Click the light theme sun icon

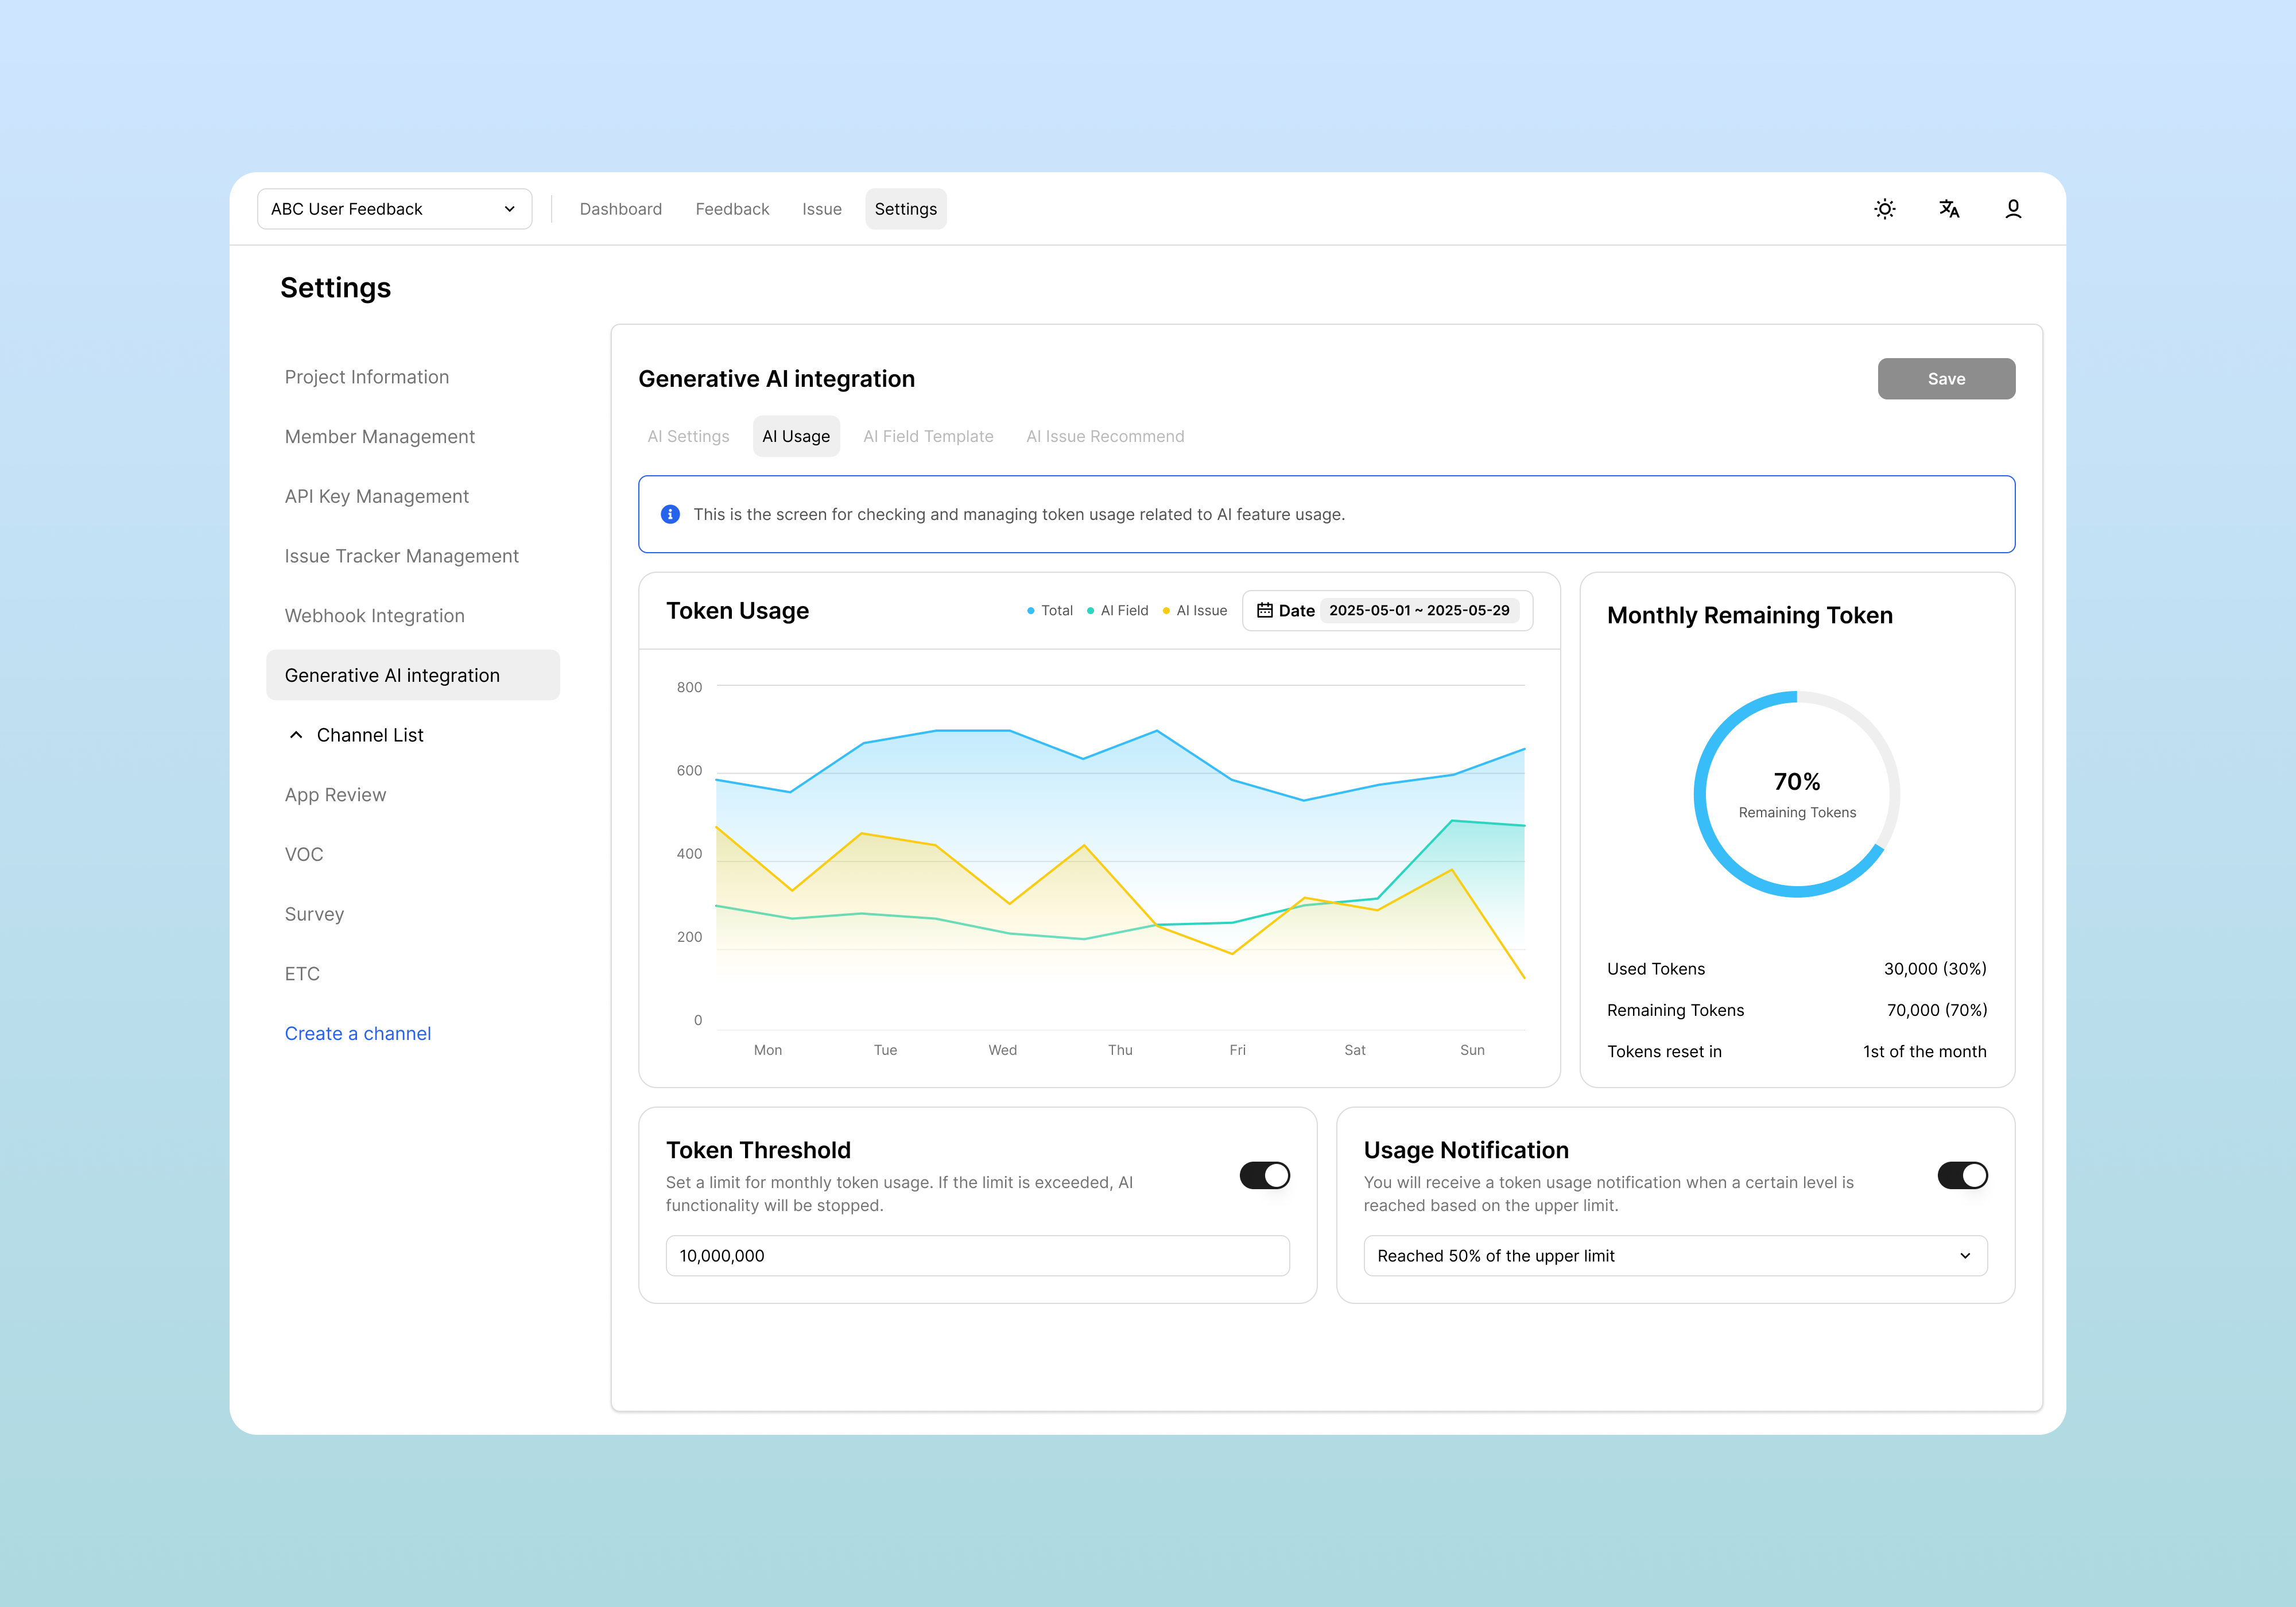[x=1884, y=209]
